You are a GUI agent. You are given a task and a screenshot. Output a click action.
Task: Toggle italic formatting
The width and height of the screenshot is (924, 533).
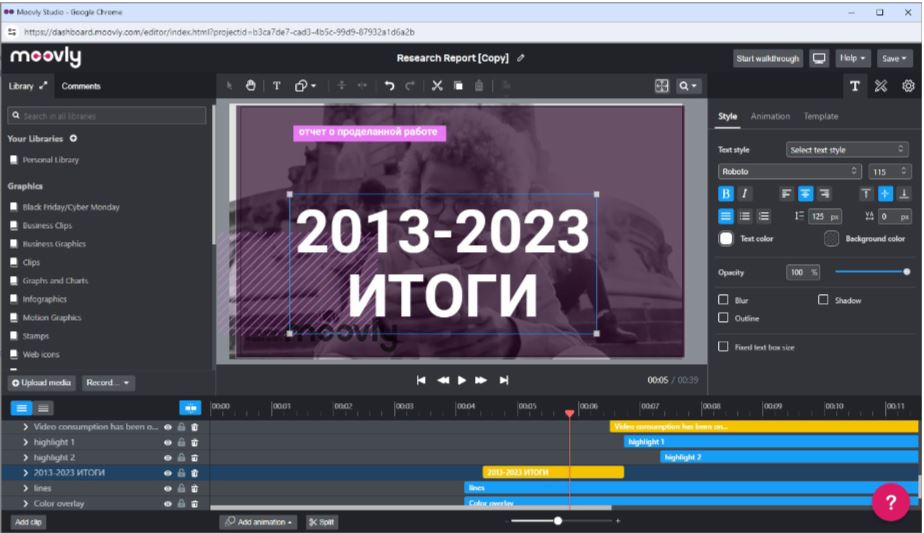coord(744,193)
